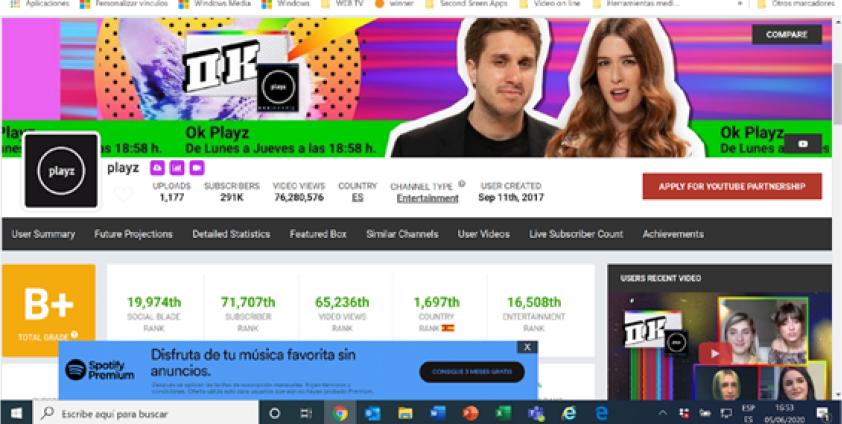
Task: Open PowerPoint from the Windows taskbar
Action: [470, 412]
